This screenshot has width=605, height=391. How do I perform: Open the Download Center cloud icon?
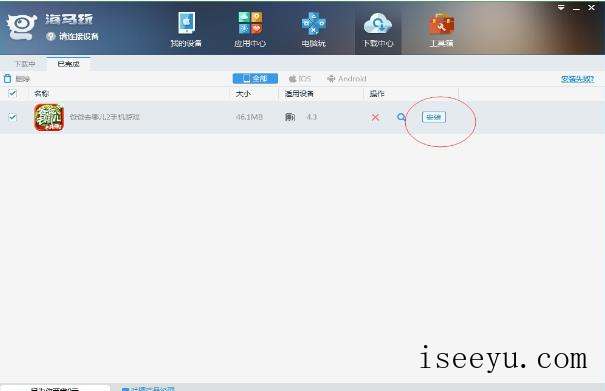pyautogui.click(x=378, y=24)
